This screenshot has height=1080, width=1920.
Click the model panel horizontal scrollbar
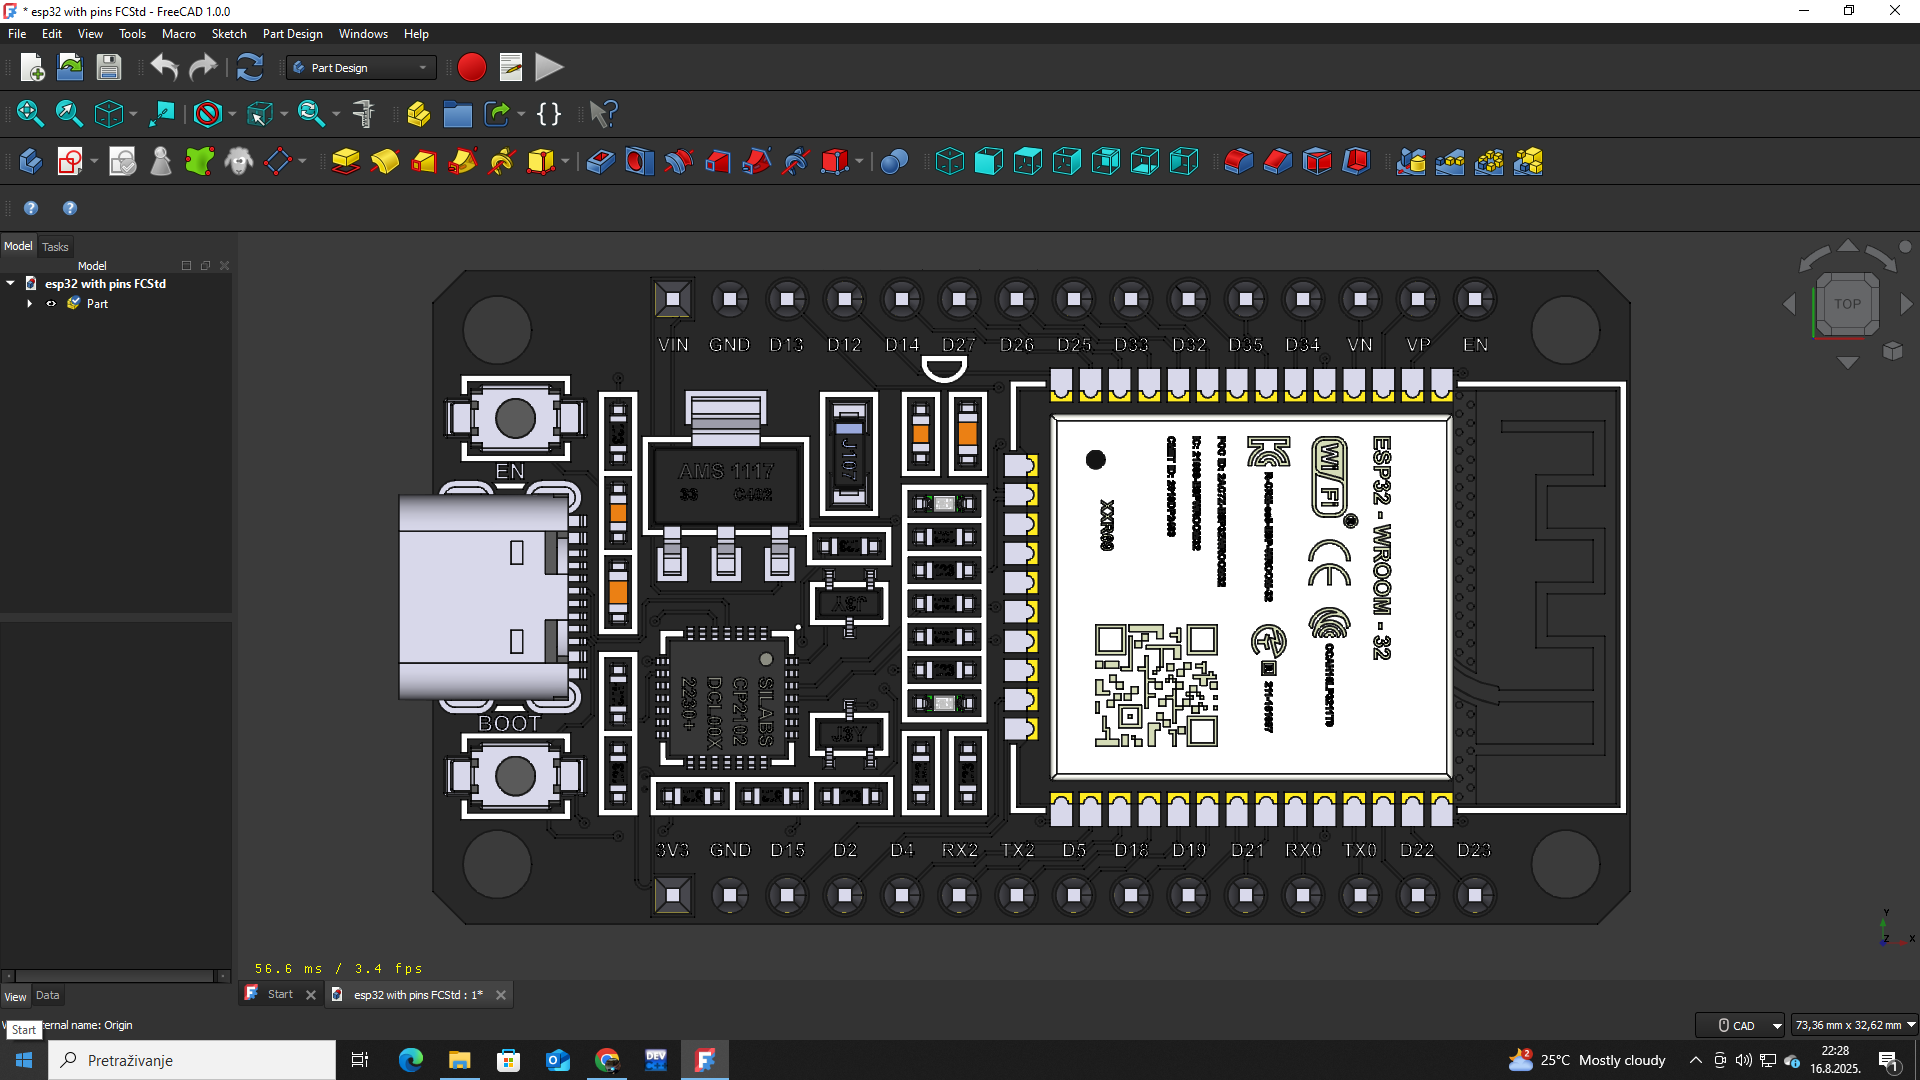pyautogui.click(x=115, y=976)
